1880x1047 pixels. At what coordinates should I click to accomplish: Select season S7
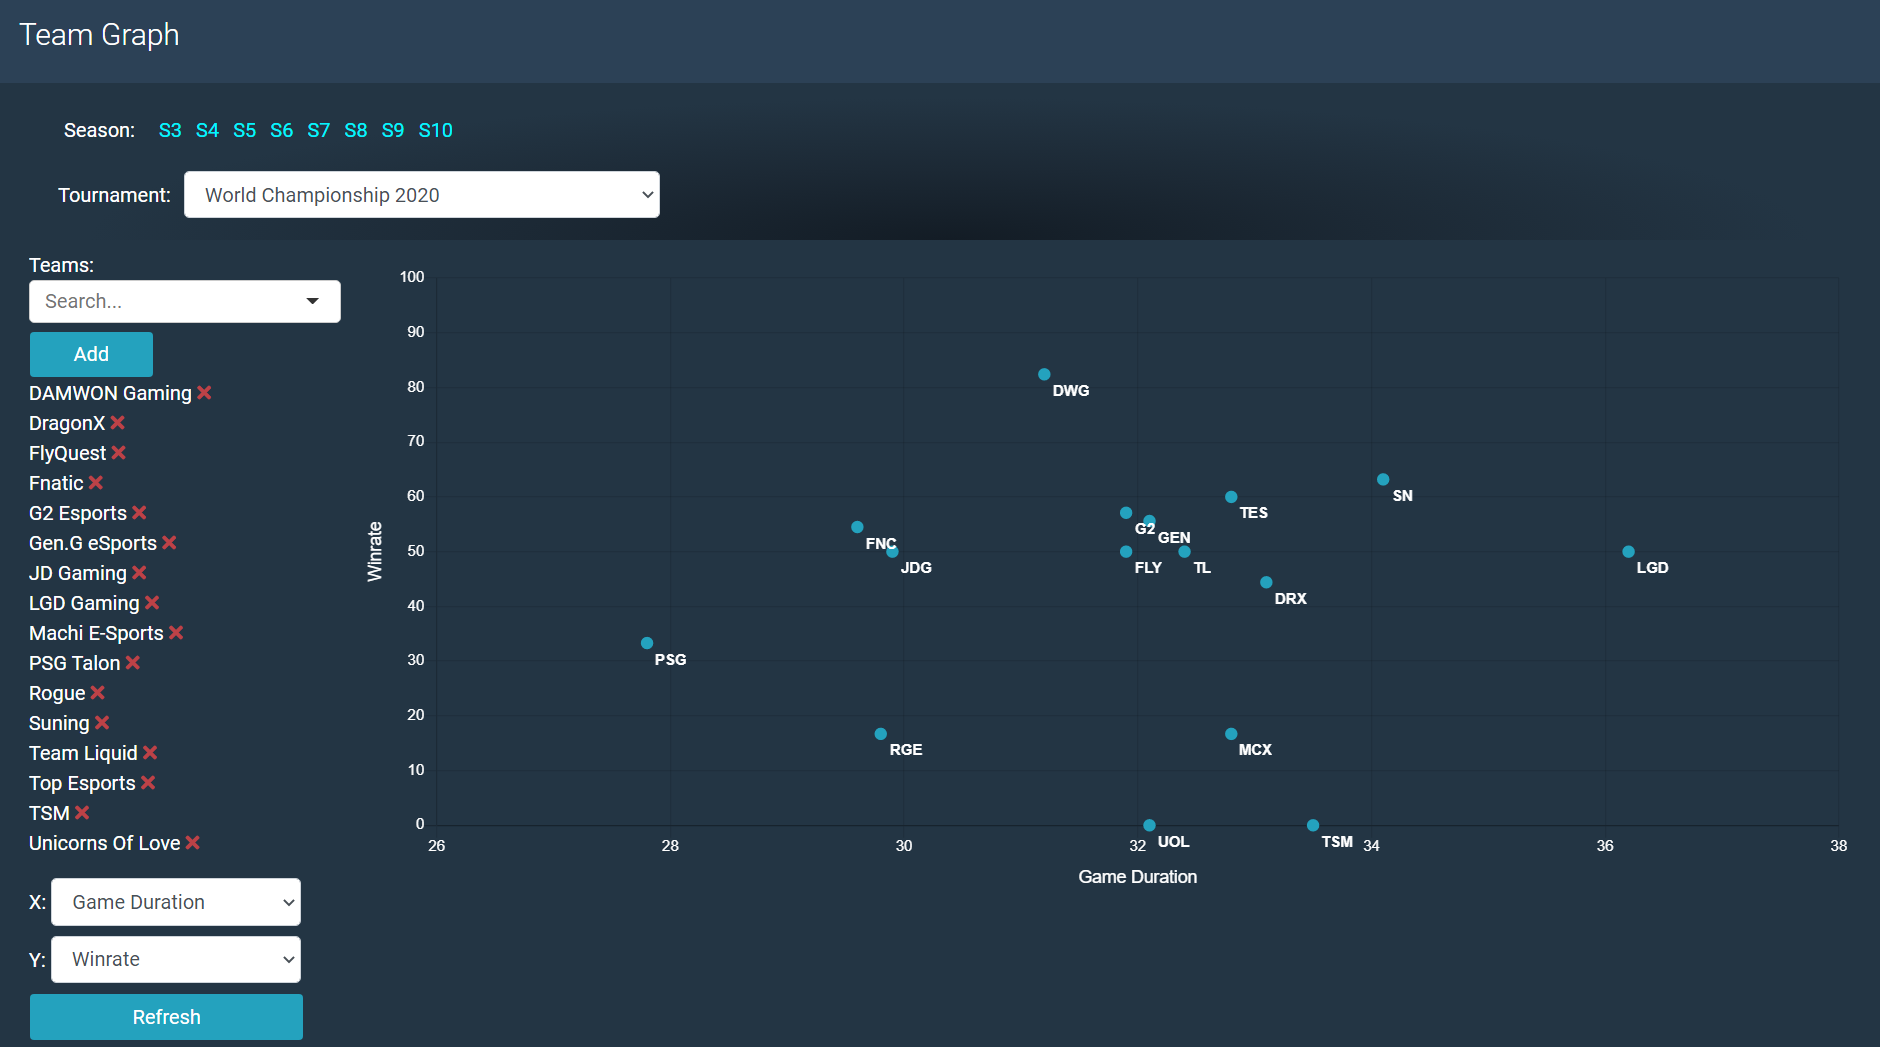click(318, 130)
